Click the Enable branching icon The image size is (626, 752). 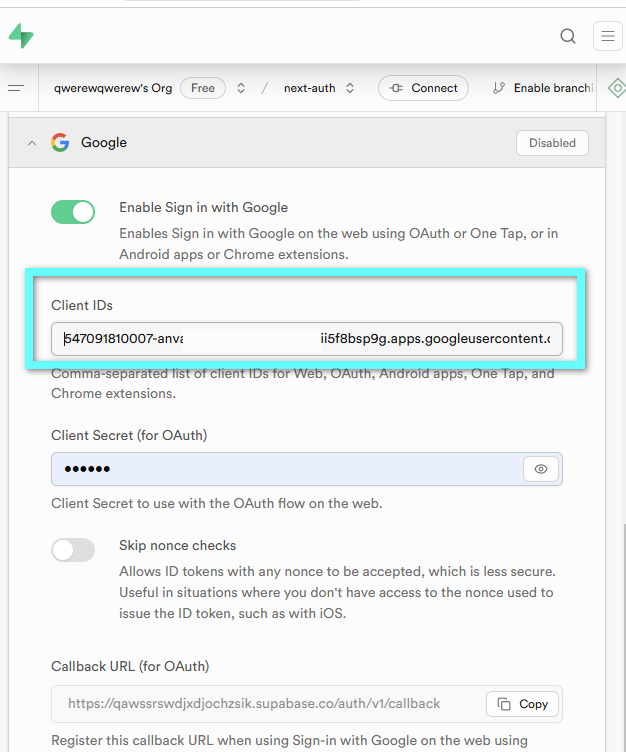[x=499, y=88]
